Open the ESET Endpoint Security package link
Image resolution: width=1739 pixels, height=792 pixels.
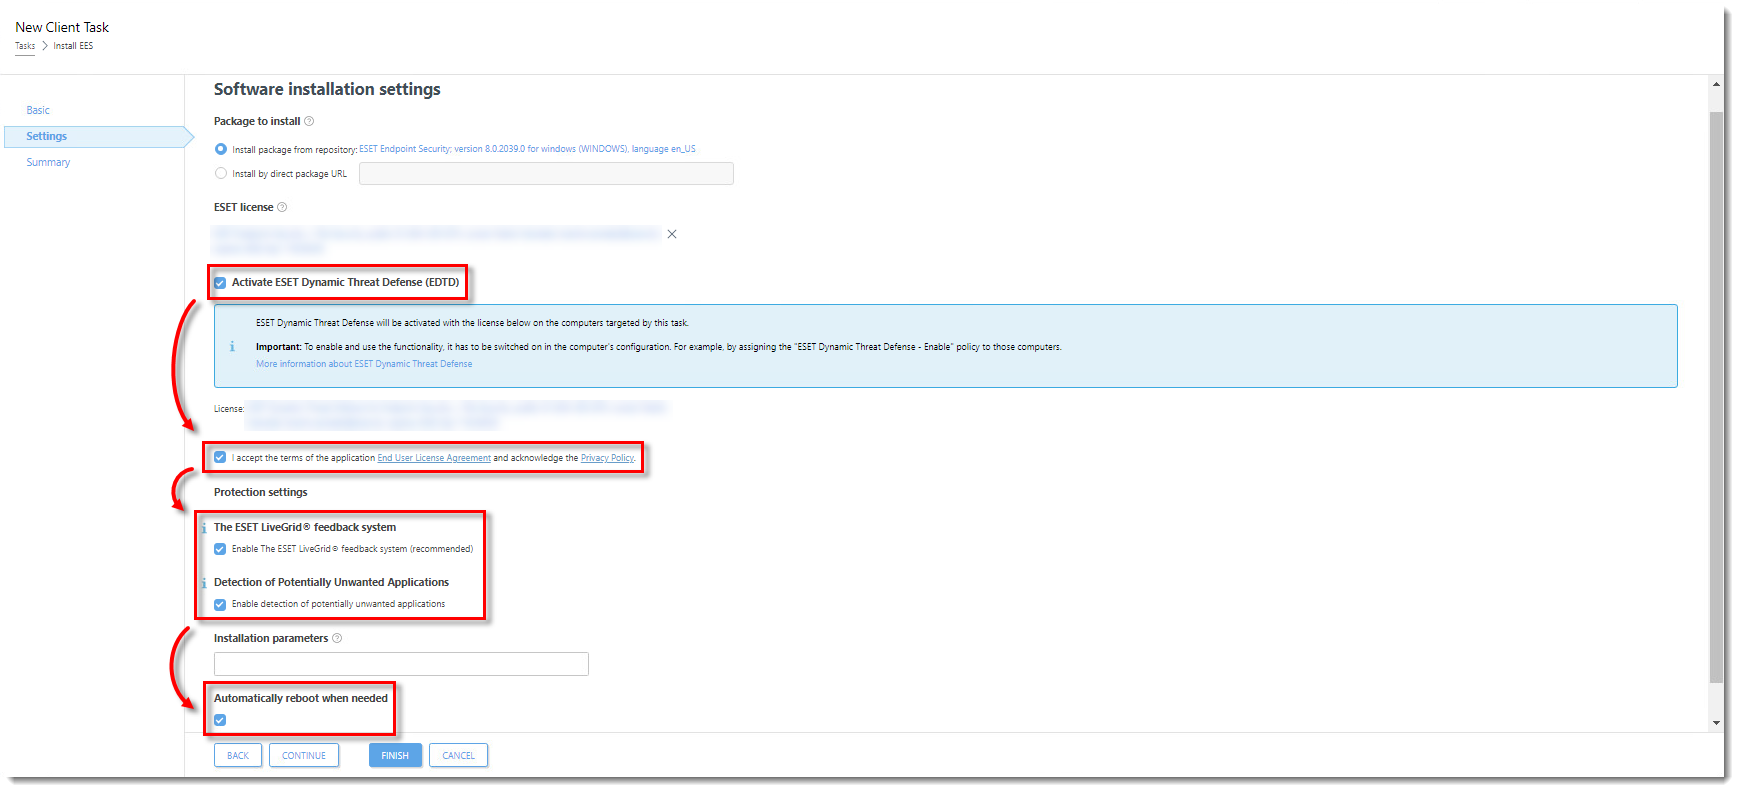[527, 149]
